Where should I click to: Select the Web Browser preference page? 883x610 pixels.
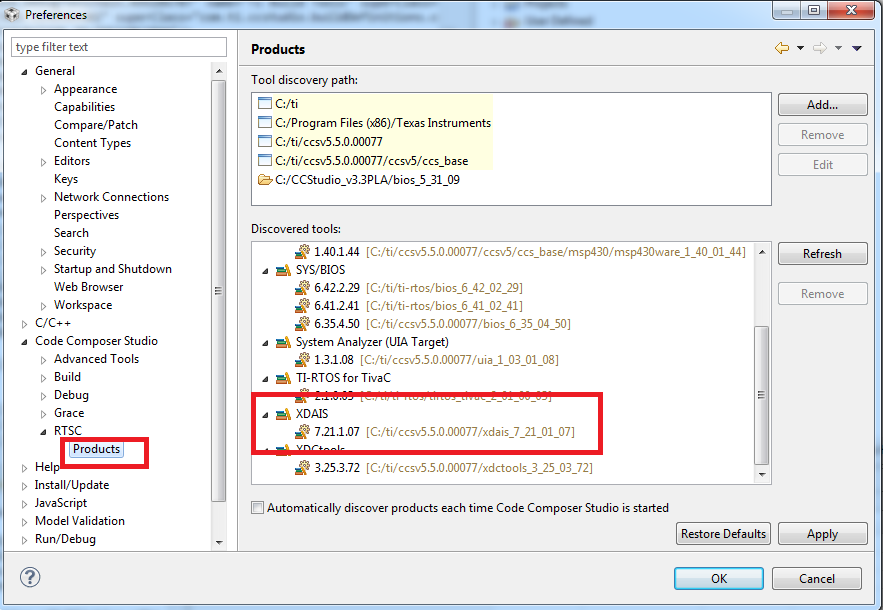(x=88, y=287)
